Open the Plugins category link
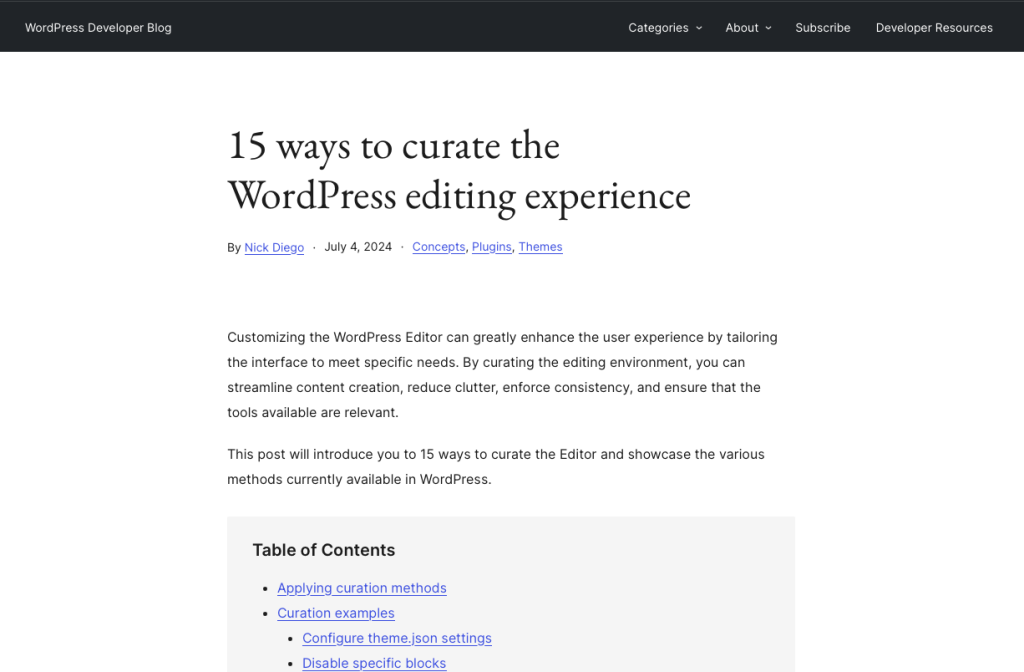This screenshot has height=672, width=1024. tap(491, 247)
